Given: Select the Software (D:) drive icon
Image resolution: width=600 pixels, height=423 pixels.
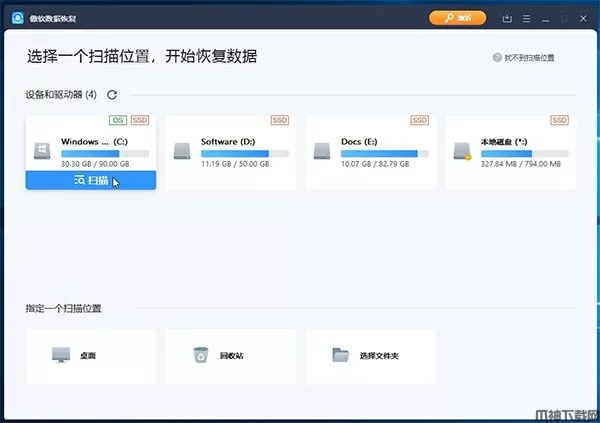Looking at the screenshot, I should click(x=182, y=151).
